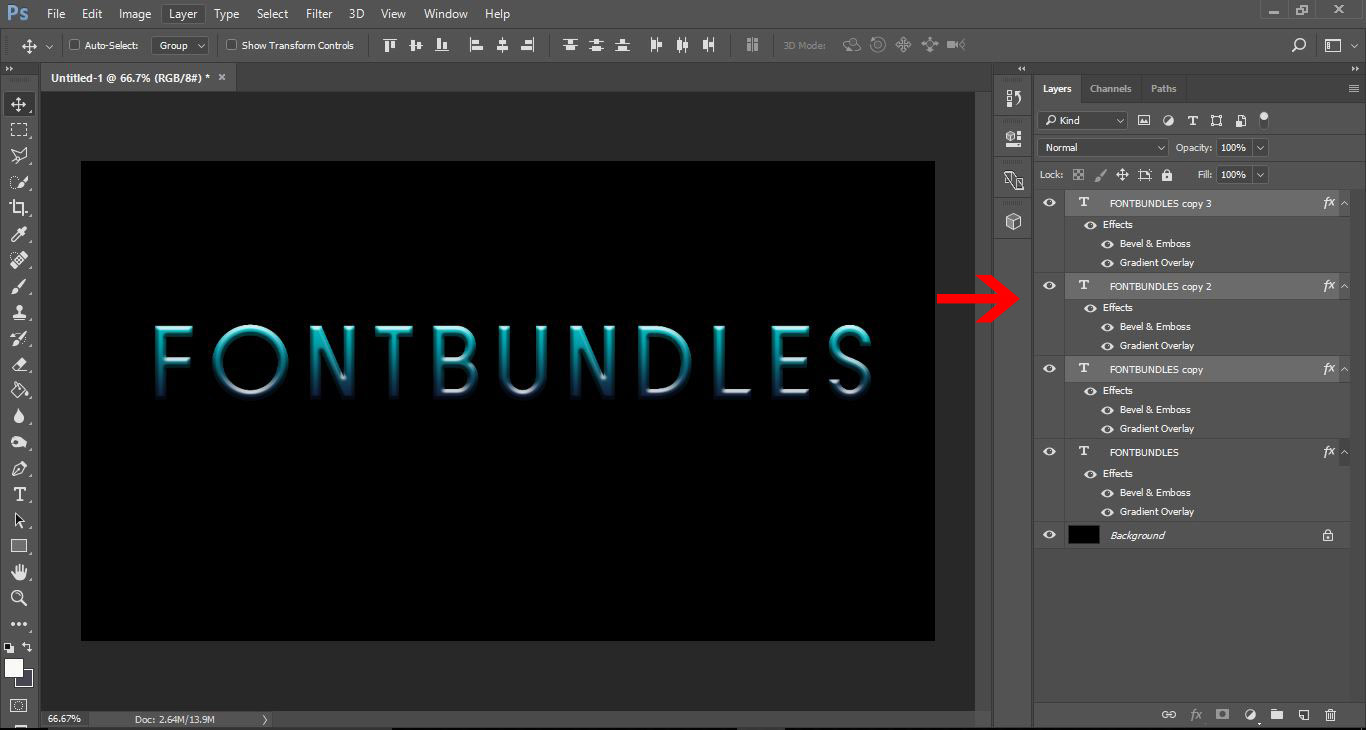Click the Opacity value field
The height and width of the screenshot is (730, 1366).
[x=1233, y=147]
